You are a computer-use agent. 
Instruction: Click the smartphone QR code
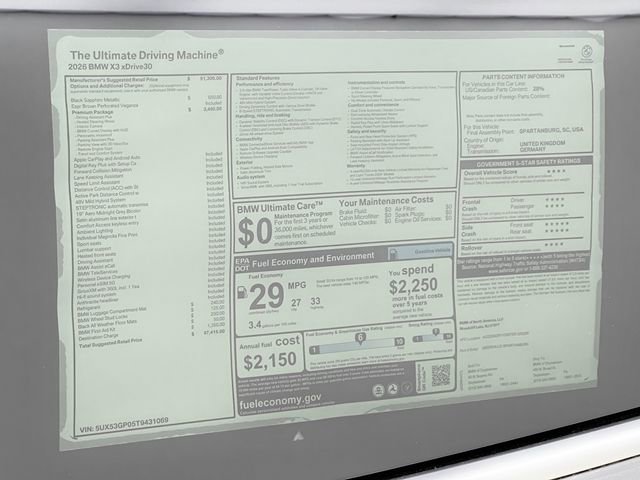[441, 375]
